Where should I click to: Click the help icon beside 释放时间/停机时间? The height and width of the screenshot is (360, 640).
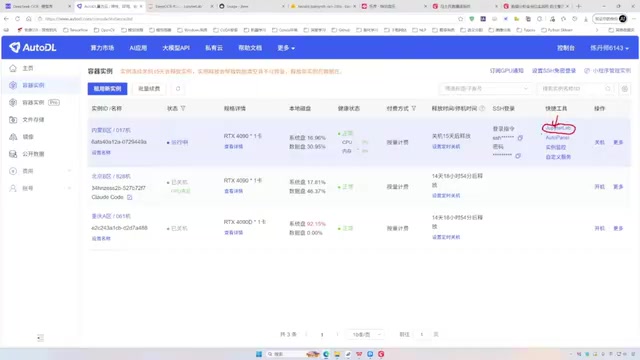482,108
